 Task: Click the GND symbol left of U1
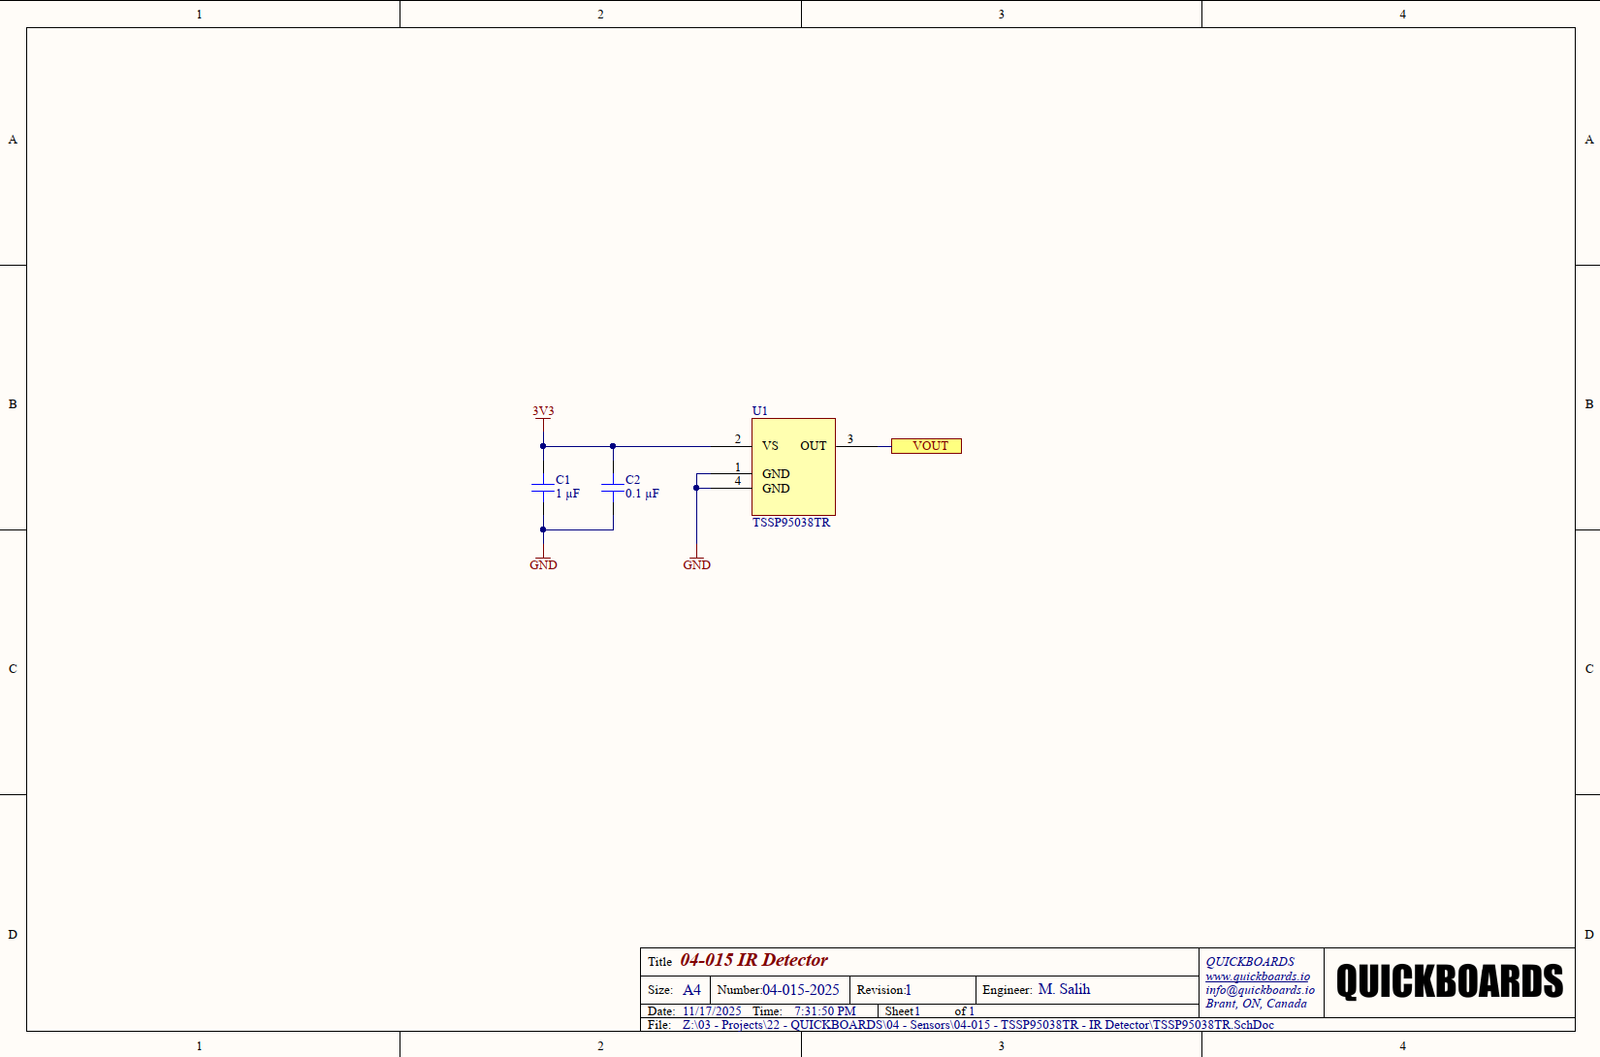(x=697, y=563)
